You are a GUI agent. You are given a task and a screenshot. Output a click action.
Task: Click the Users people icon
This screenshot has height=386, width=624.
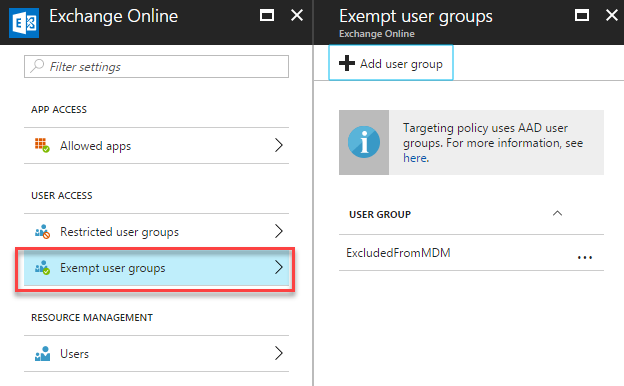click(42, 354)
